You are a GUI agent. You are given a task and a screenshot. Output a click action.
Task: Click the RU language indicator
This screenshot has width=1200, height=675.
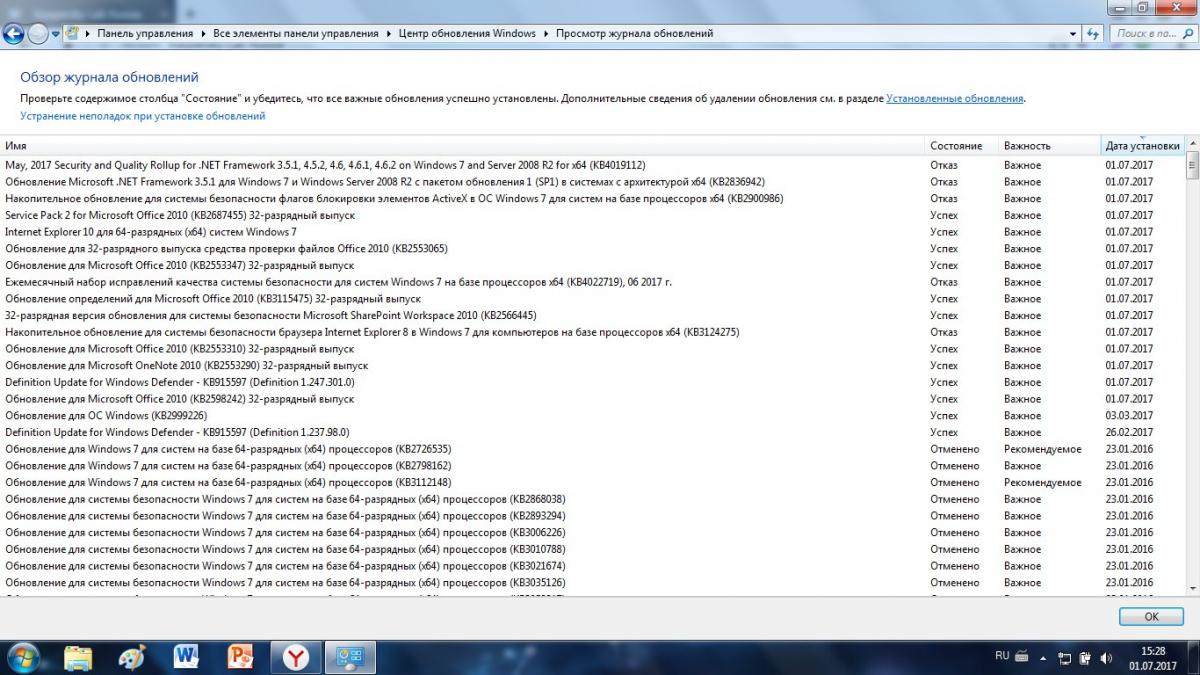point(1002,656)
